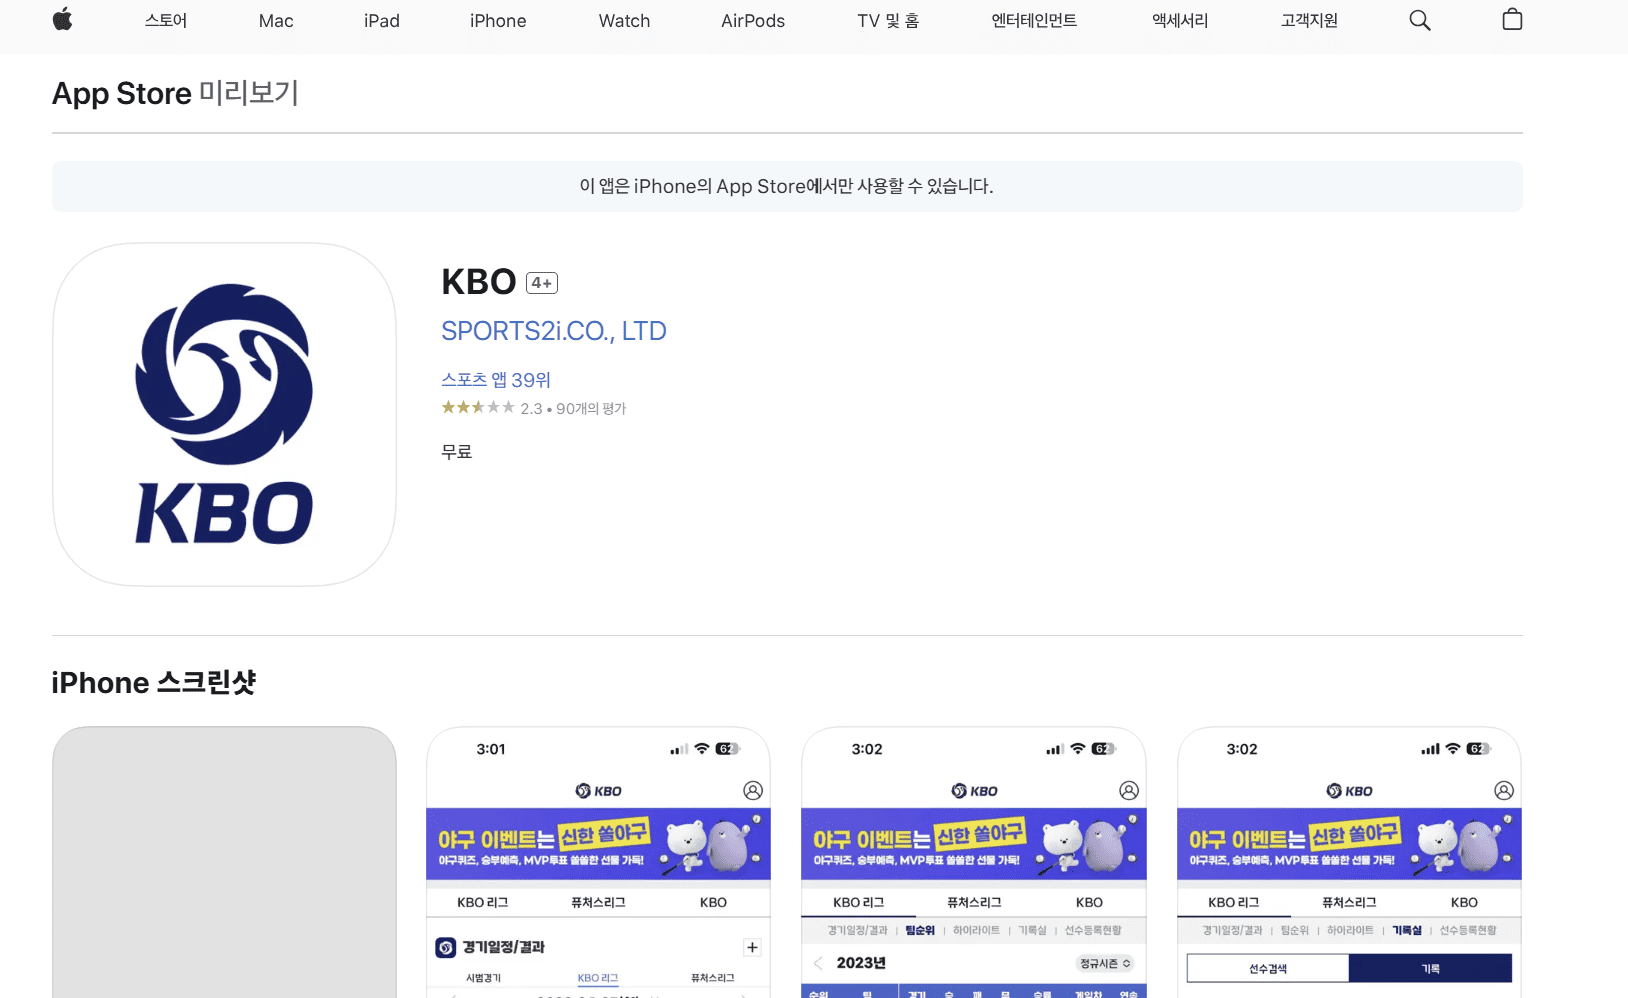Viewport: 1628px width, 998px height.
Task: Select KBO 리그 tab in 3:01 screenshot
Action: [483, 902]
